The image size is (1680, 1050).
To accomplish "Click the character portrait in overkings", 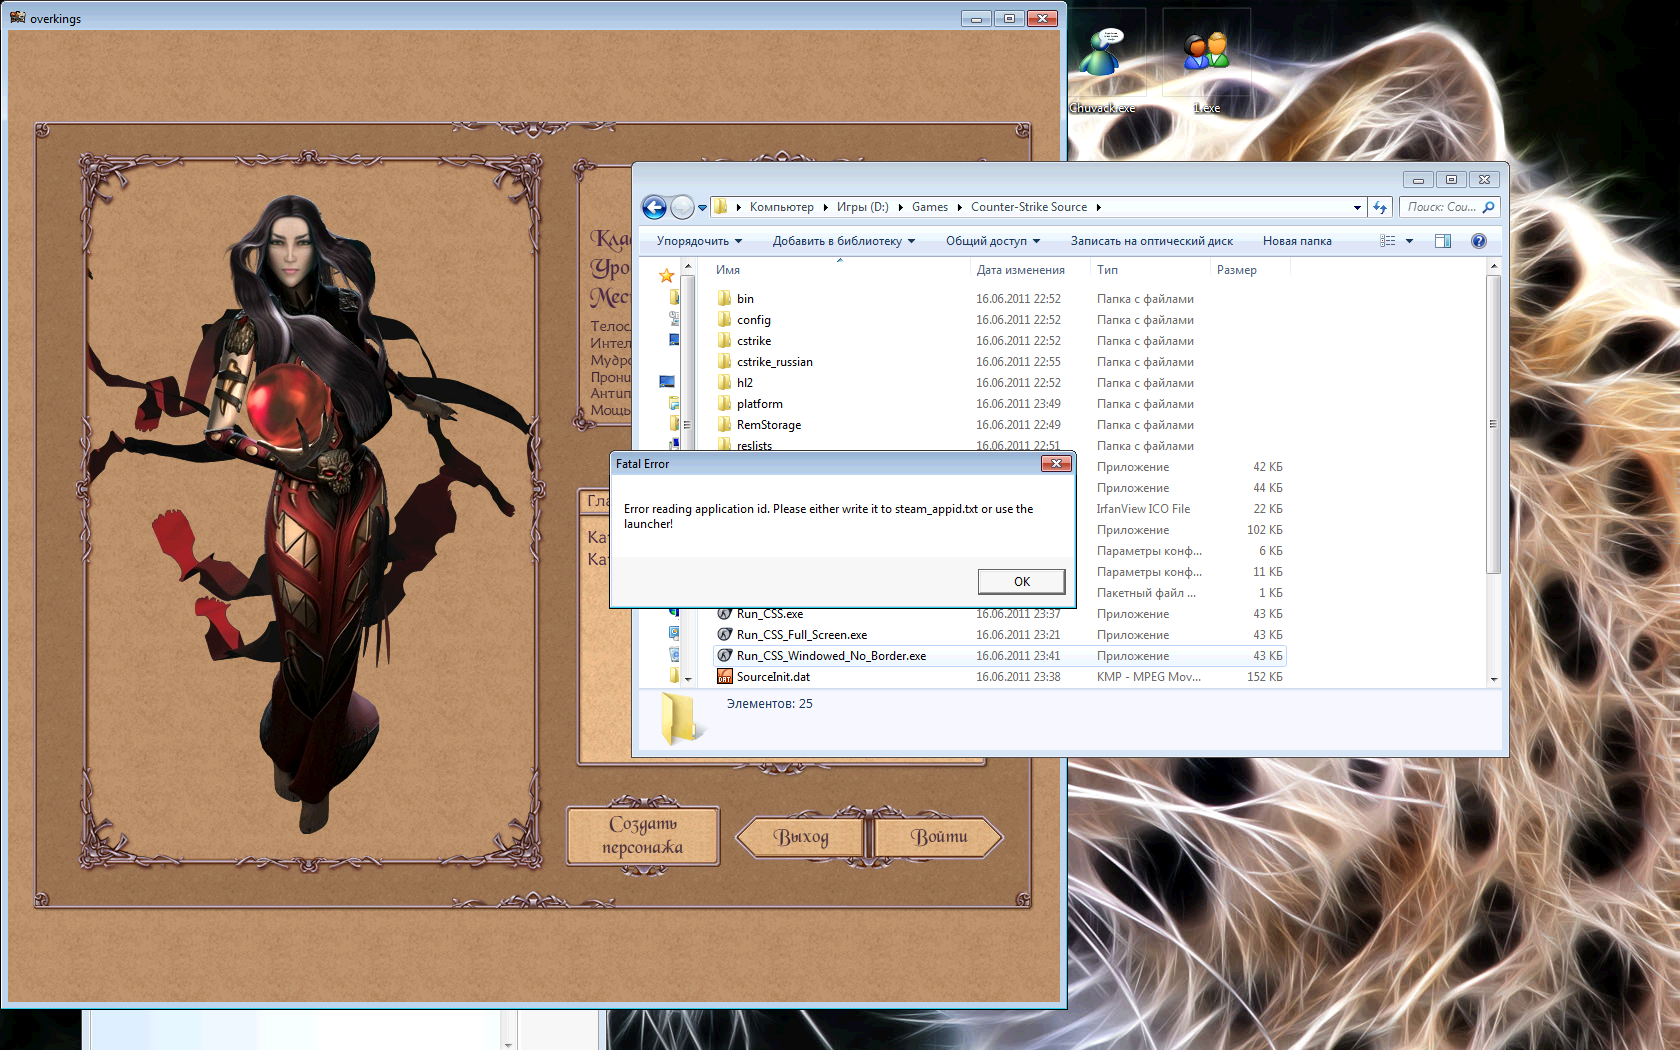I will (x=310, y=510).
